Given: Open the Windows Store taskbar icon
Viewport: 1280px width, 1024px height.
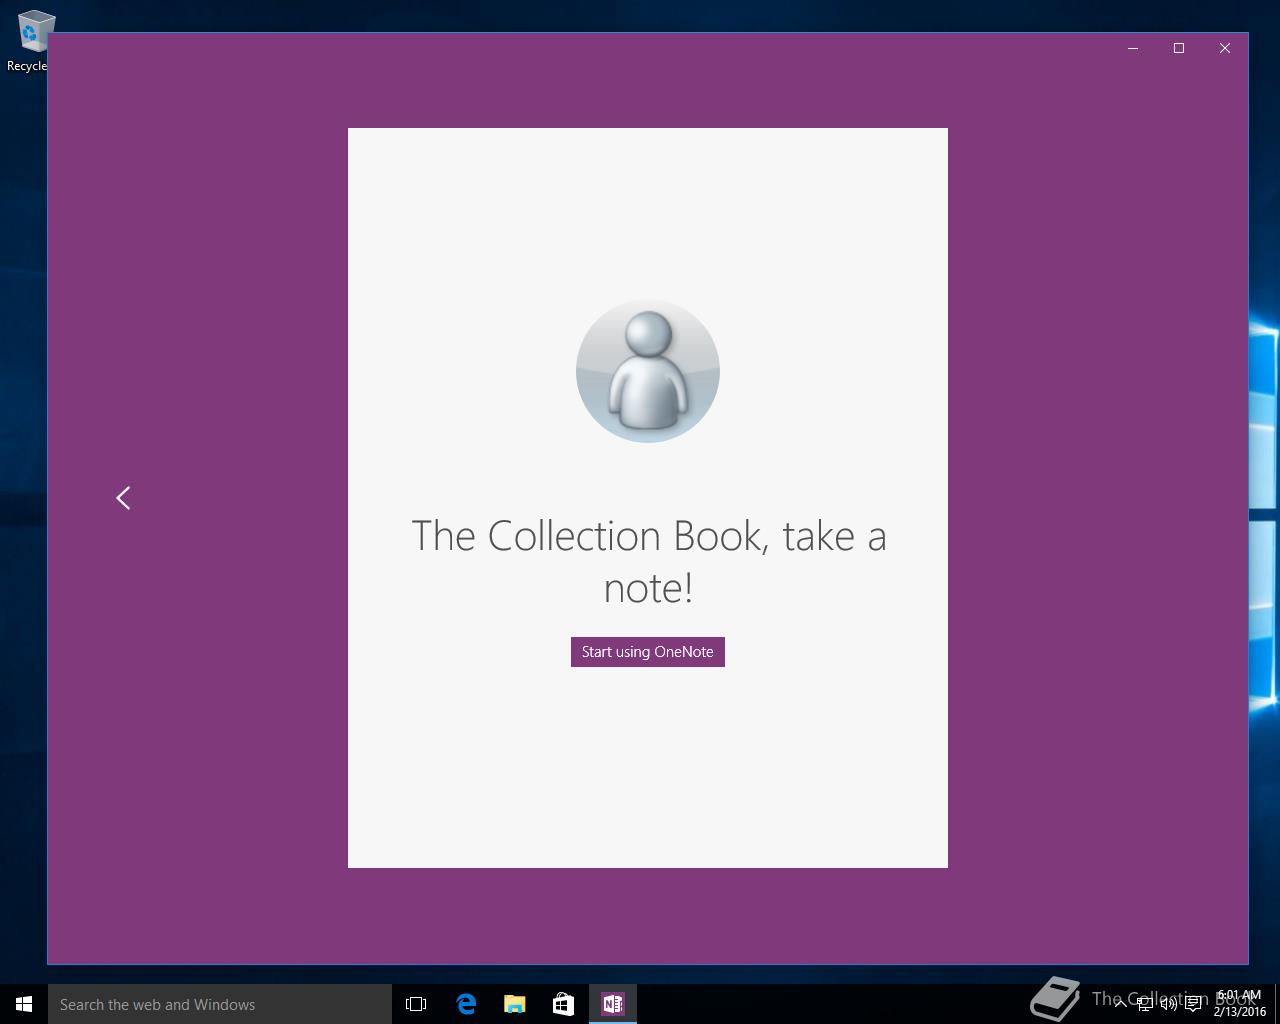Looking at the screenshot, I should [564, 1004].
